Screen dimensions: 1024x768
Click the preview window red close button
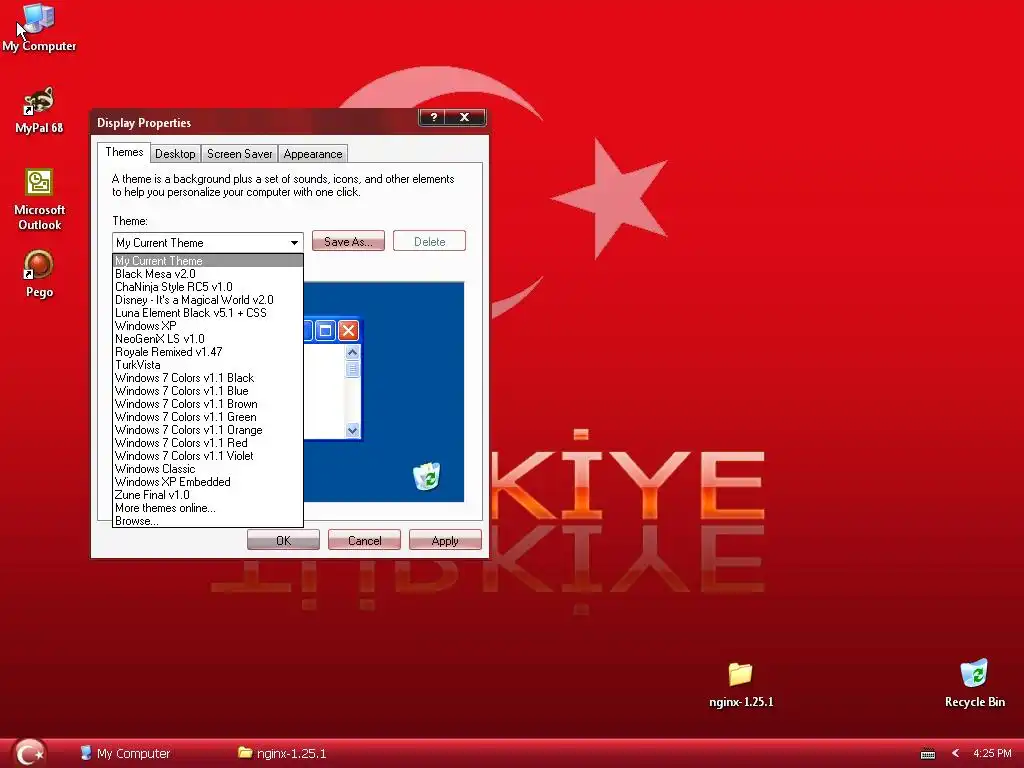point(348,330)
